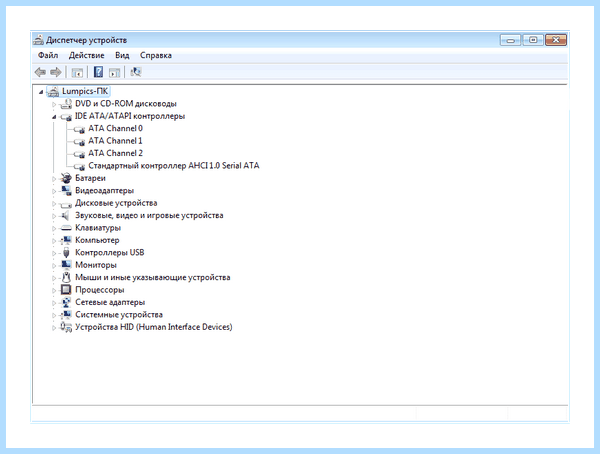Click the Lumpics-ПК computer icon

53,91
